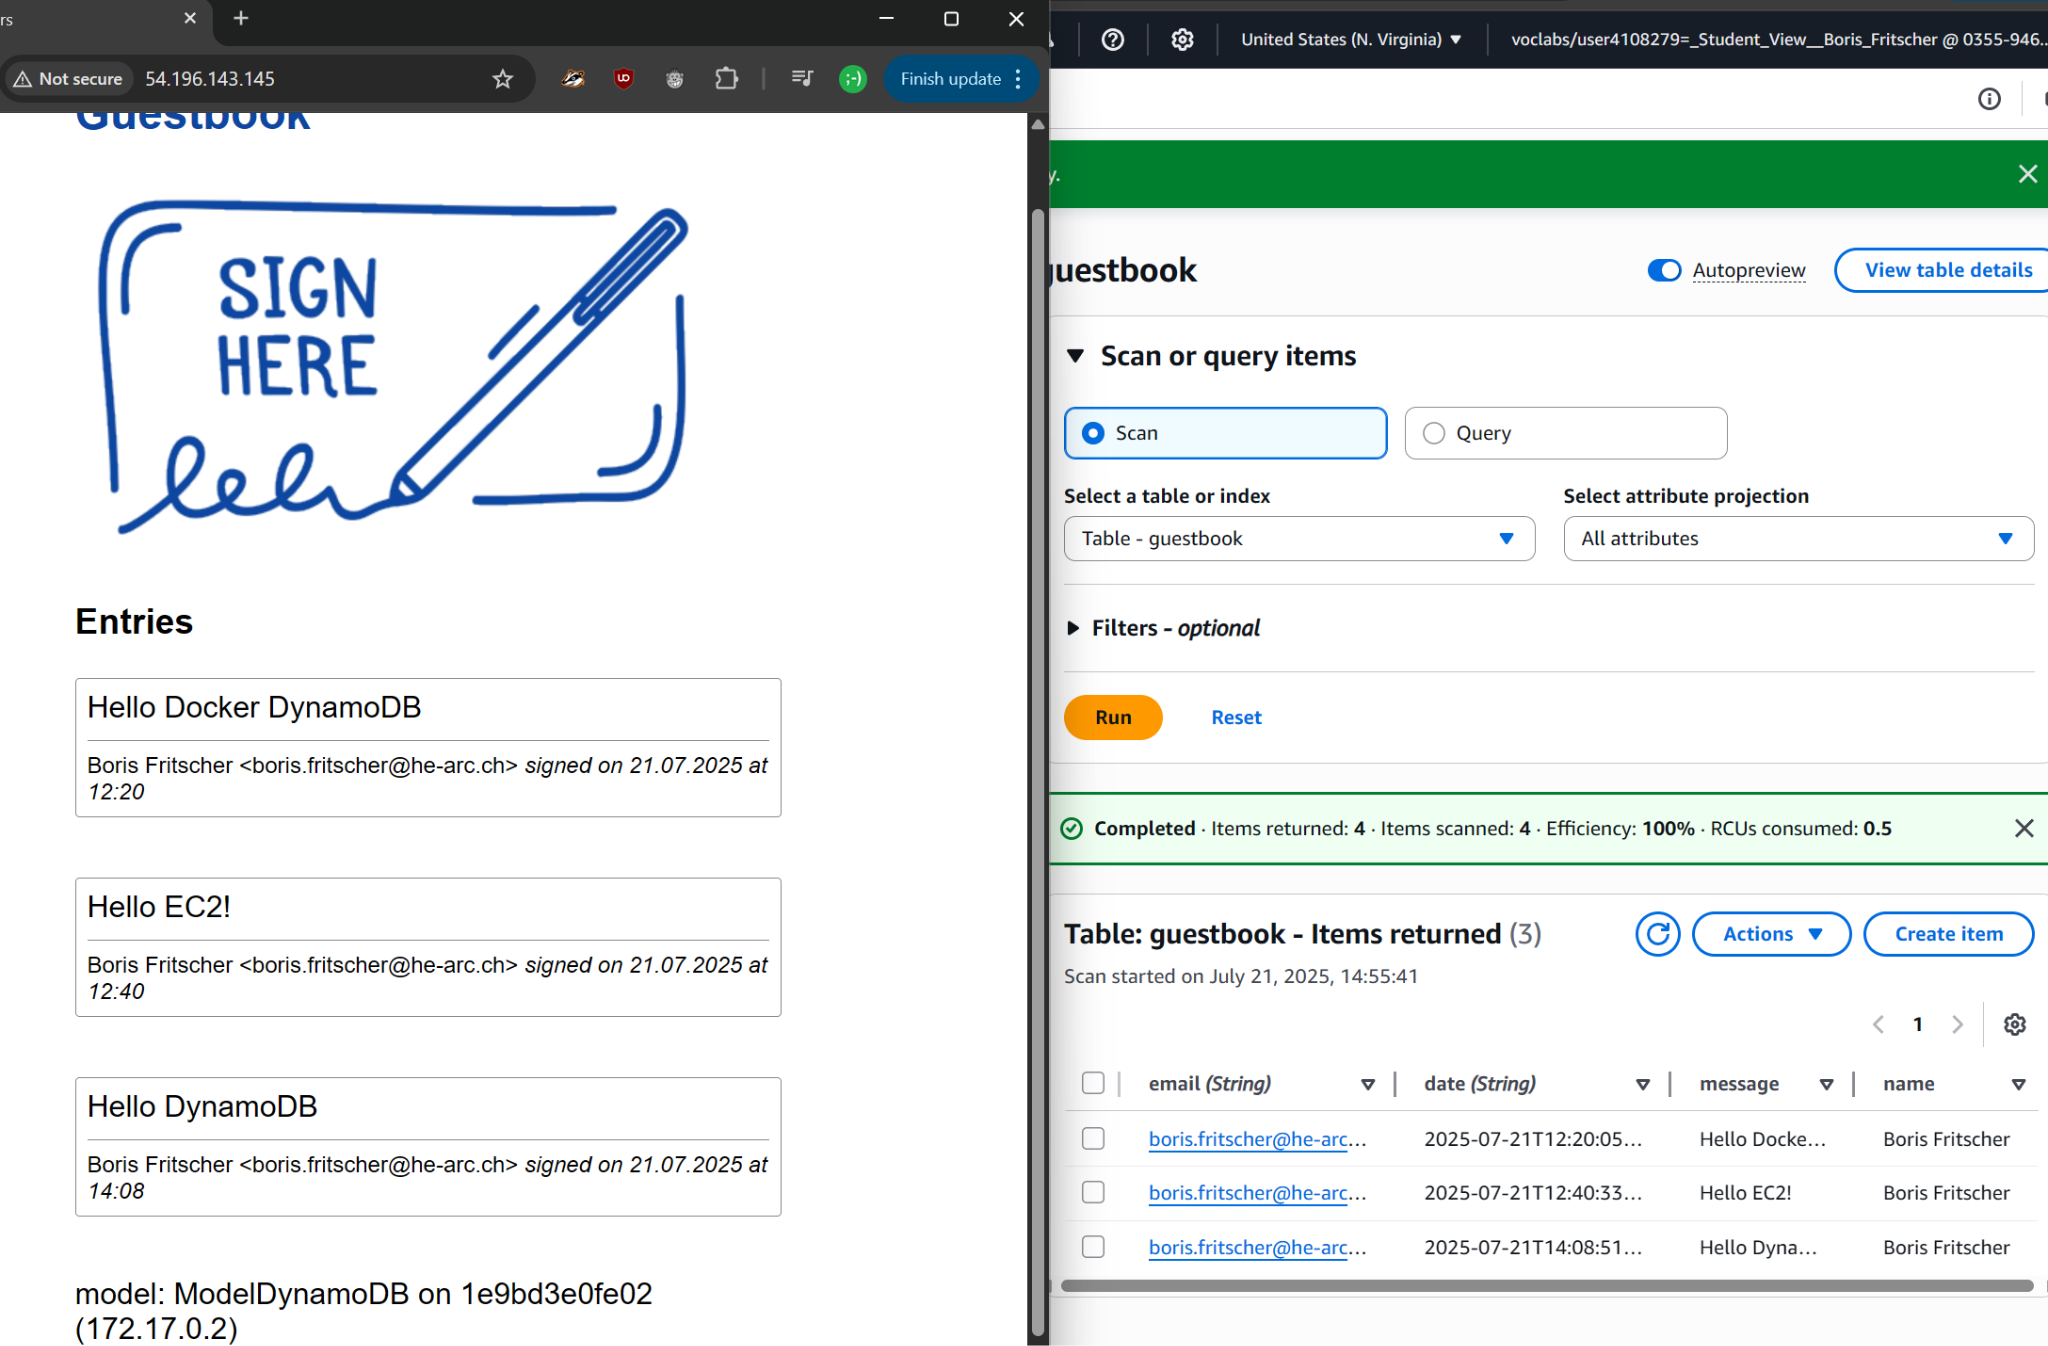This screenshot has height=1346, width=2048.
Task: Check the Hello EC2! row checkbox
Action: (1093, 1192)
